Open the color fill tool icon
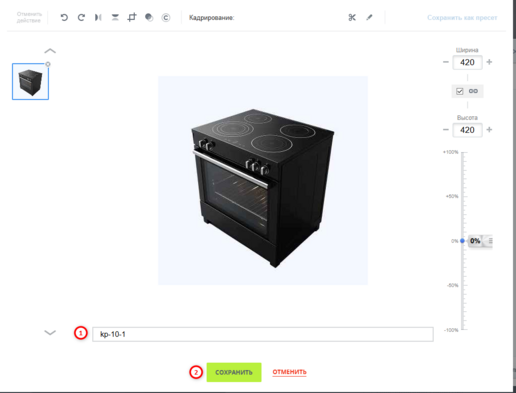The height and width of the screenshot is (393, 516). (149, 17)
